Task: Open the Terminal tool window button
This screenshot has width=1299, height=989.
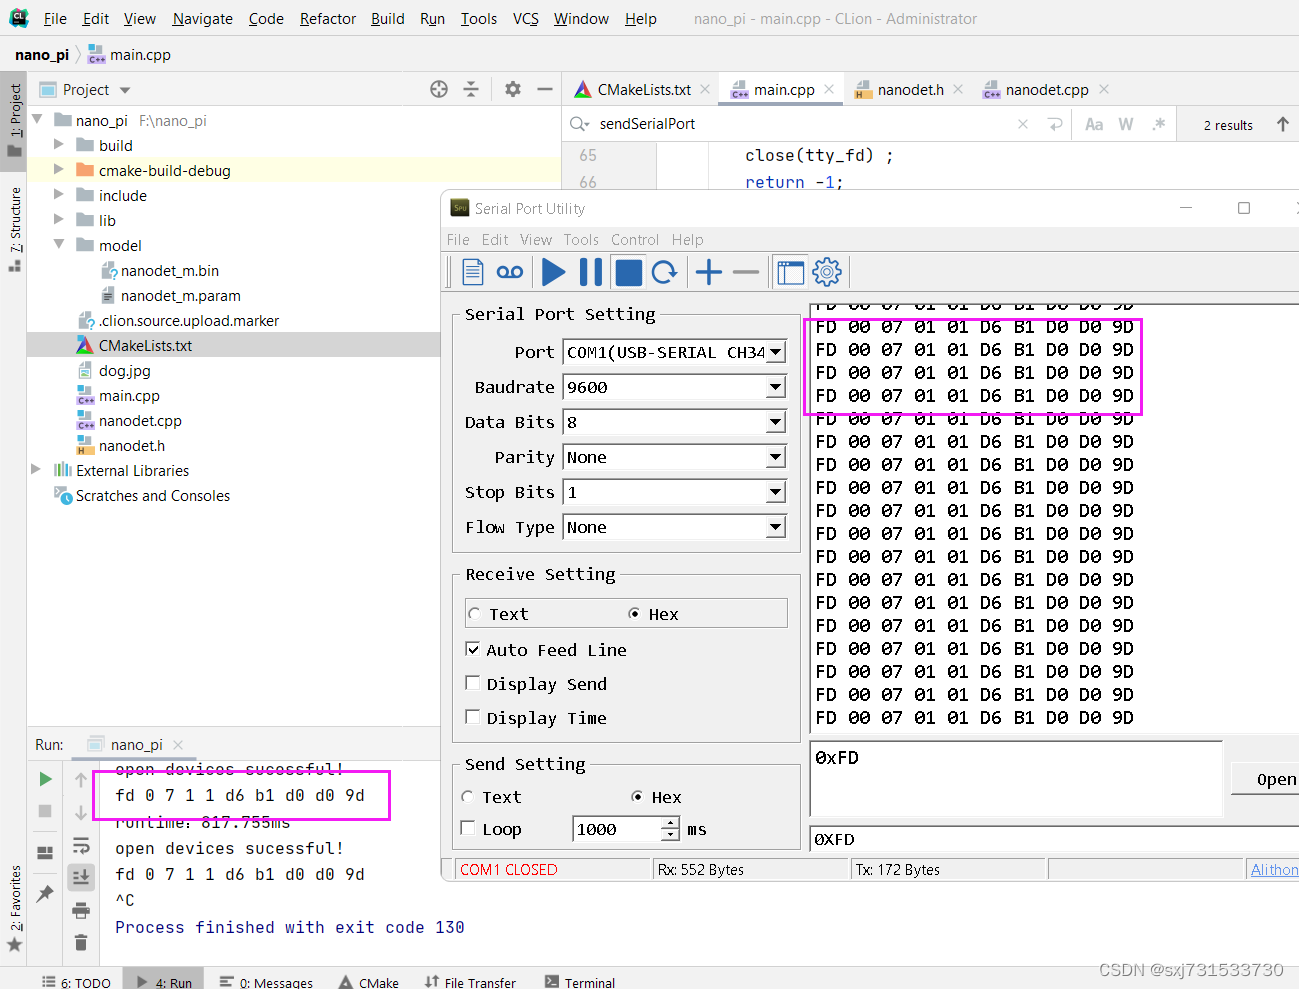Action: (580, 982)
